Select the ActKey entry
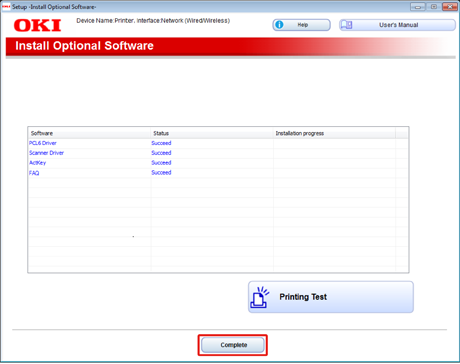Image resolution: width=460 pixels, height=364 pixels. 38,163
